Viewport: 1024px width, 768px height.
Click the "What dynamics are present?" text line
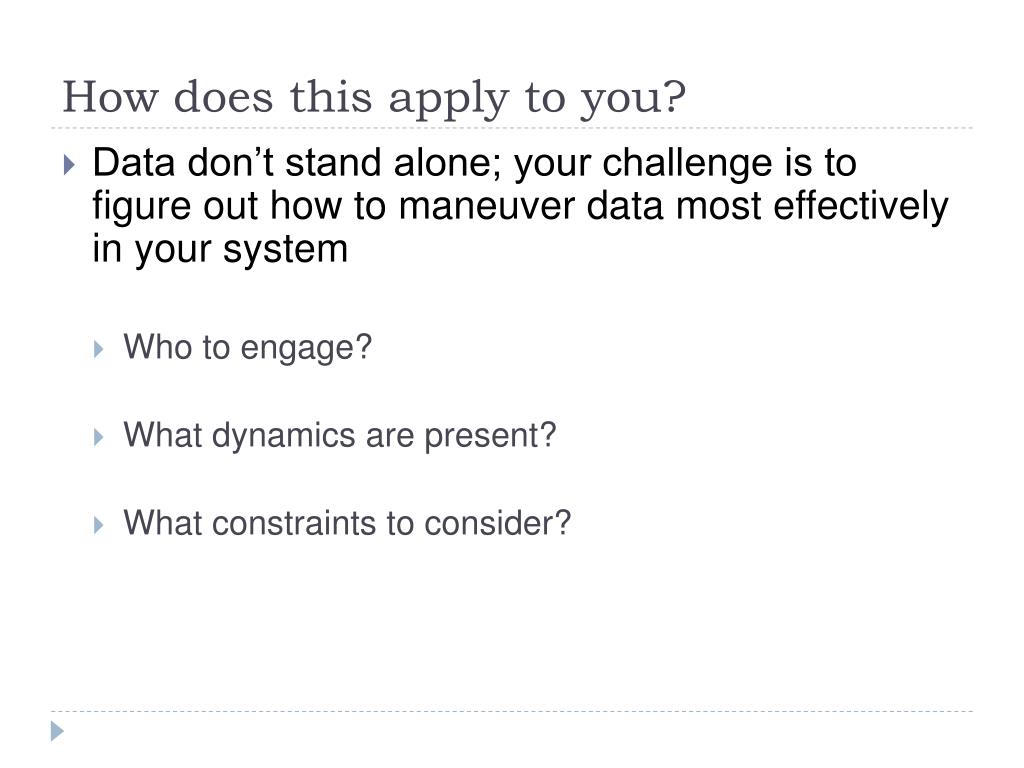coord(340,436)
